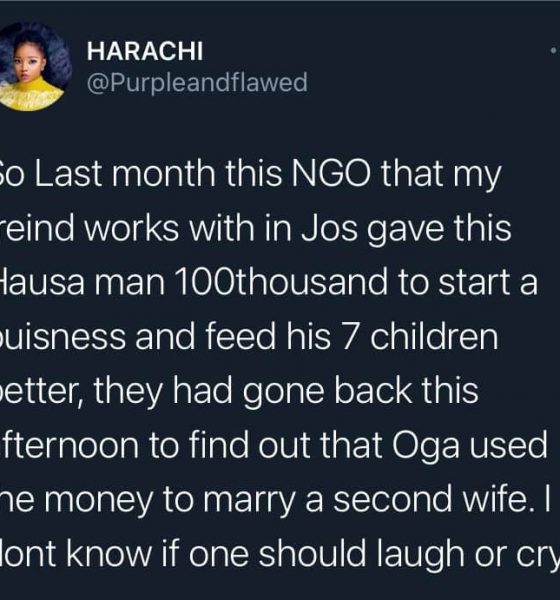
Task: Open HARACHI's profile picture
Action: (35, 67)
